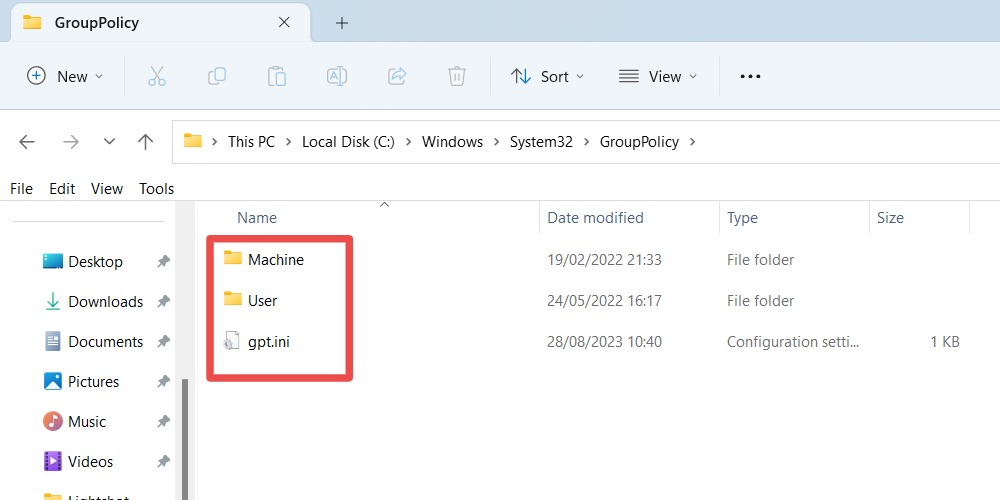The height and width of the screenshot is (500, 1000).
Task: Click Windows in address breadcrumb
Action: tap(452, 142)
